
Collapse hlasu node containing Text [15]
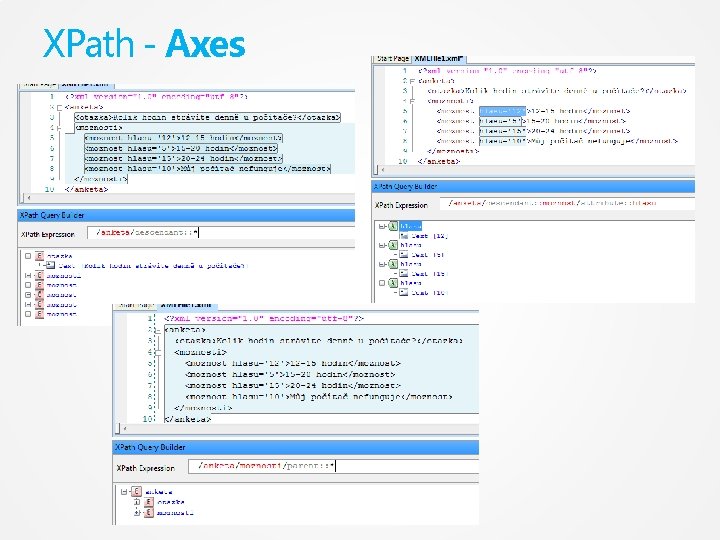(382, 264)
